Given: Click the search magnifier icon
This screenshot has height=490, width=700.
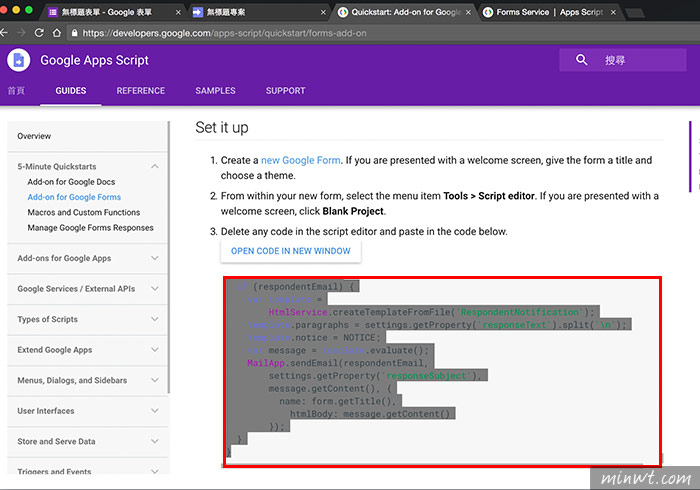Looking at the screenshot, I should (x=581, y=60).
